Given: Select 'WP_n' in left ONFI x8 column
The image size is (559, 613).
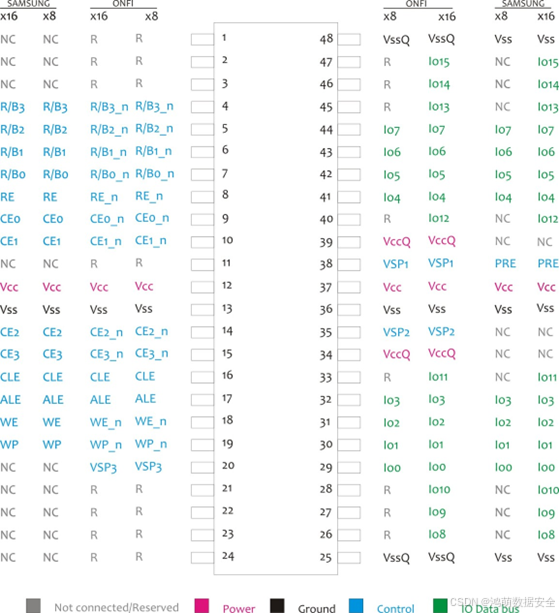Looking at the screenshot, I should 151,444.
